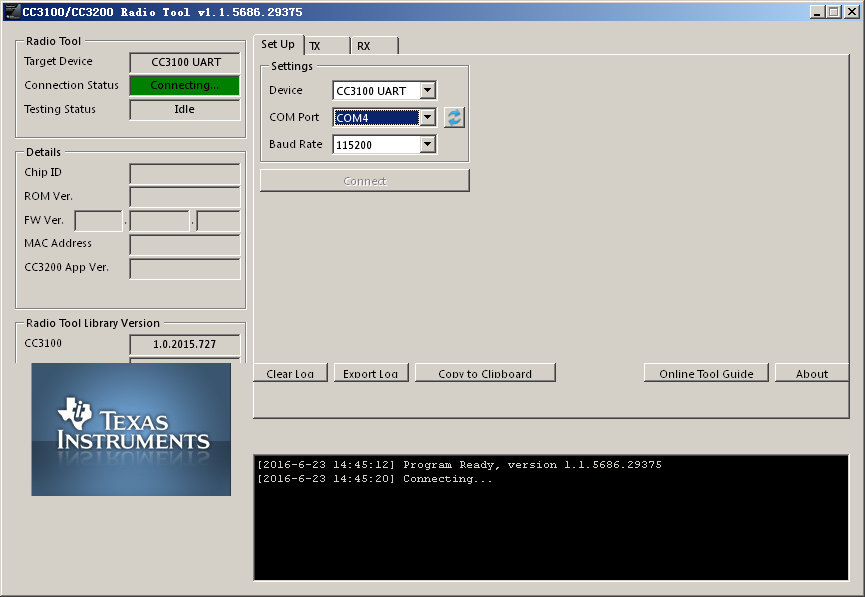Expand the Baud Rate dropdown arrow
865x597 pixels.
tap(428, 144)
